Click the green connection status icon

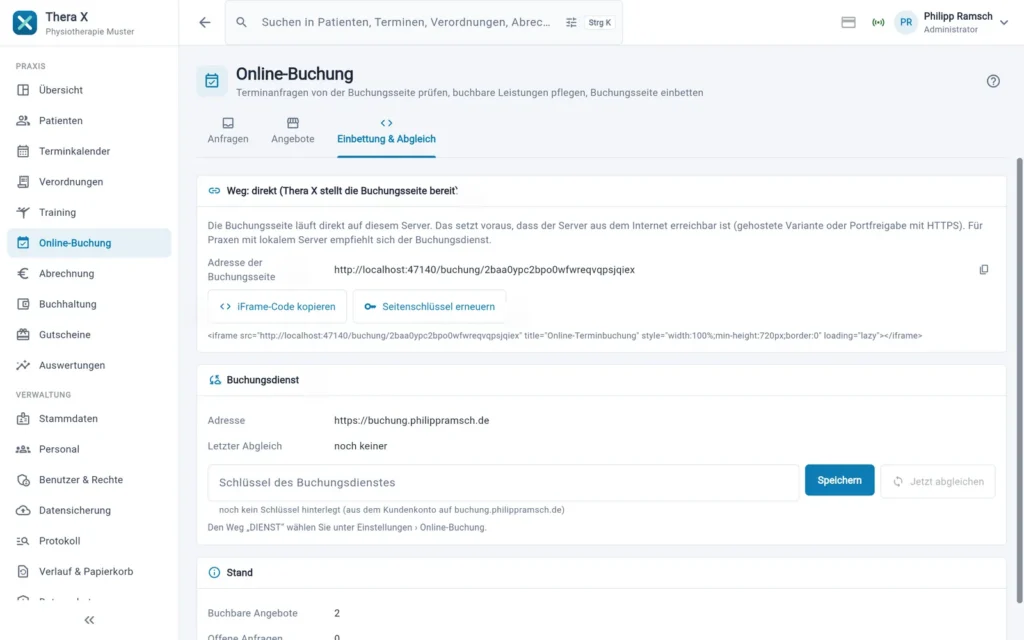pos(878,22)
